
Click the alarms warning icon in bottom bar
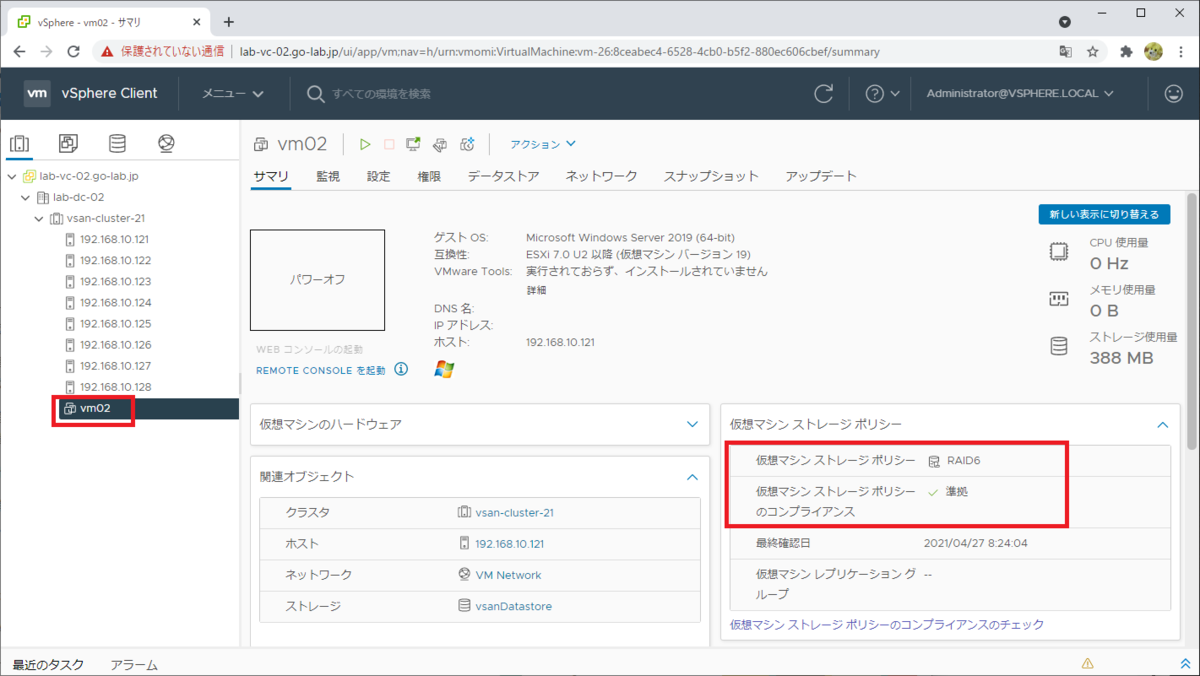coord(1087,664)
